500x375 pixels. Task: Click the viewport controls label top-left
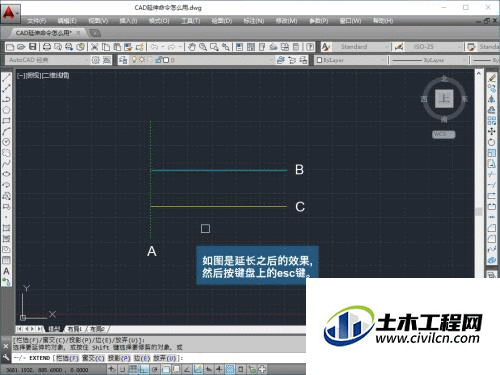pyautogui.click(x=43, y=75)
